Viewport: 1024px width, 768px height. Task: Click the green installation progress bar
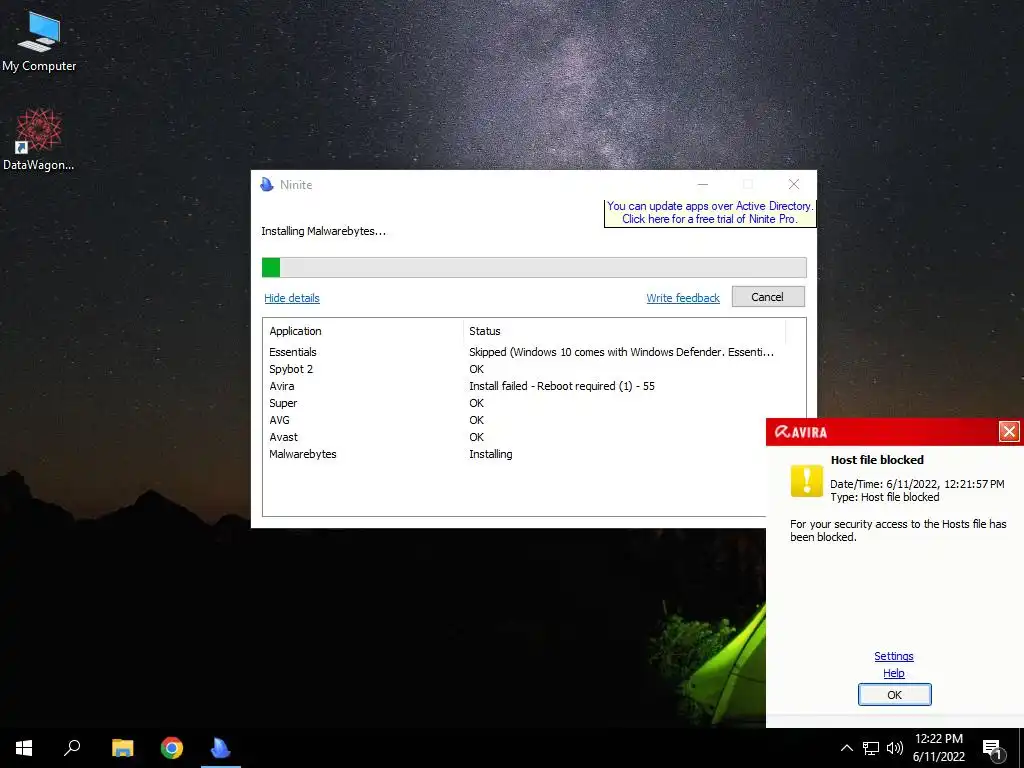(534, 267)
